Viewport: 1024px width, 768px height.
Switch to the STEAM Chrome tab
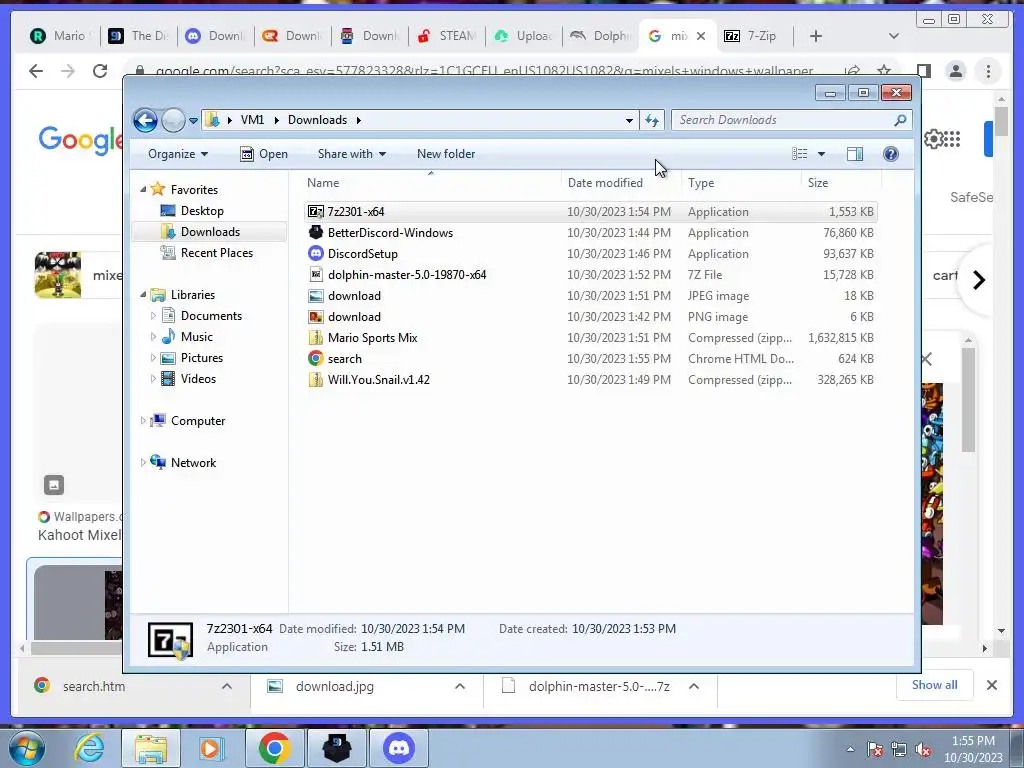click(x=447, y=36)
